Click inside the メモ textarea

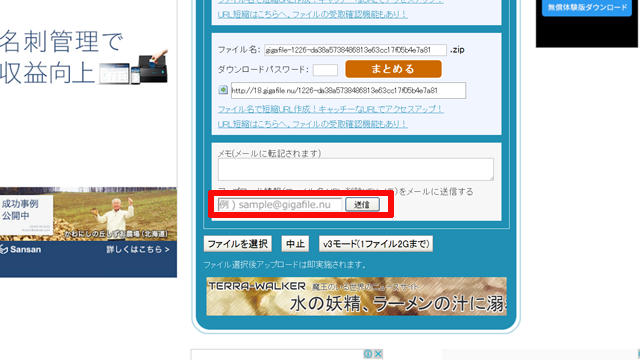pyautogui.click(x=356, y=169)
